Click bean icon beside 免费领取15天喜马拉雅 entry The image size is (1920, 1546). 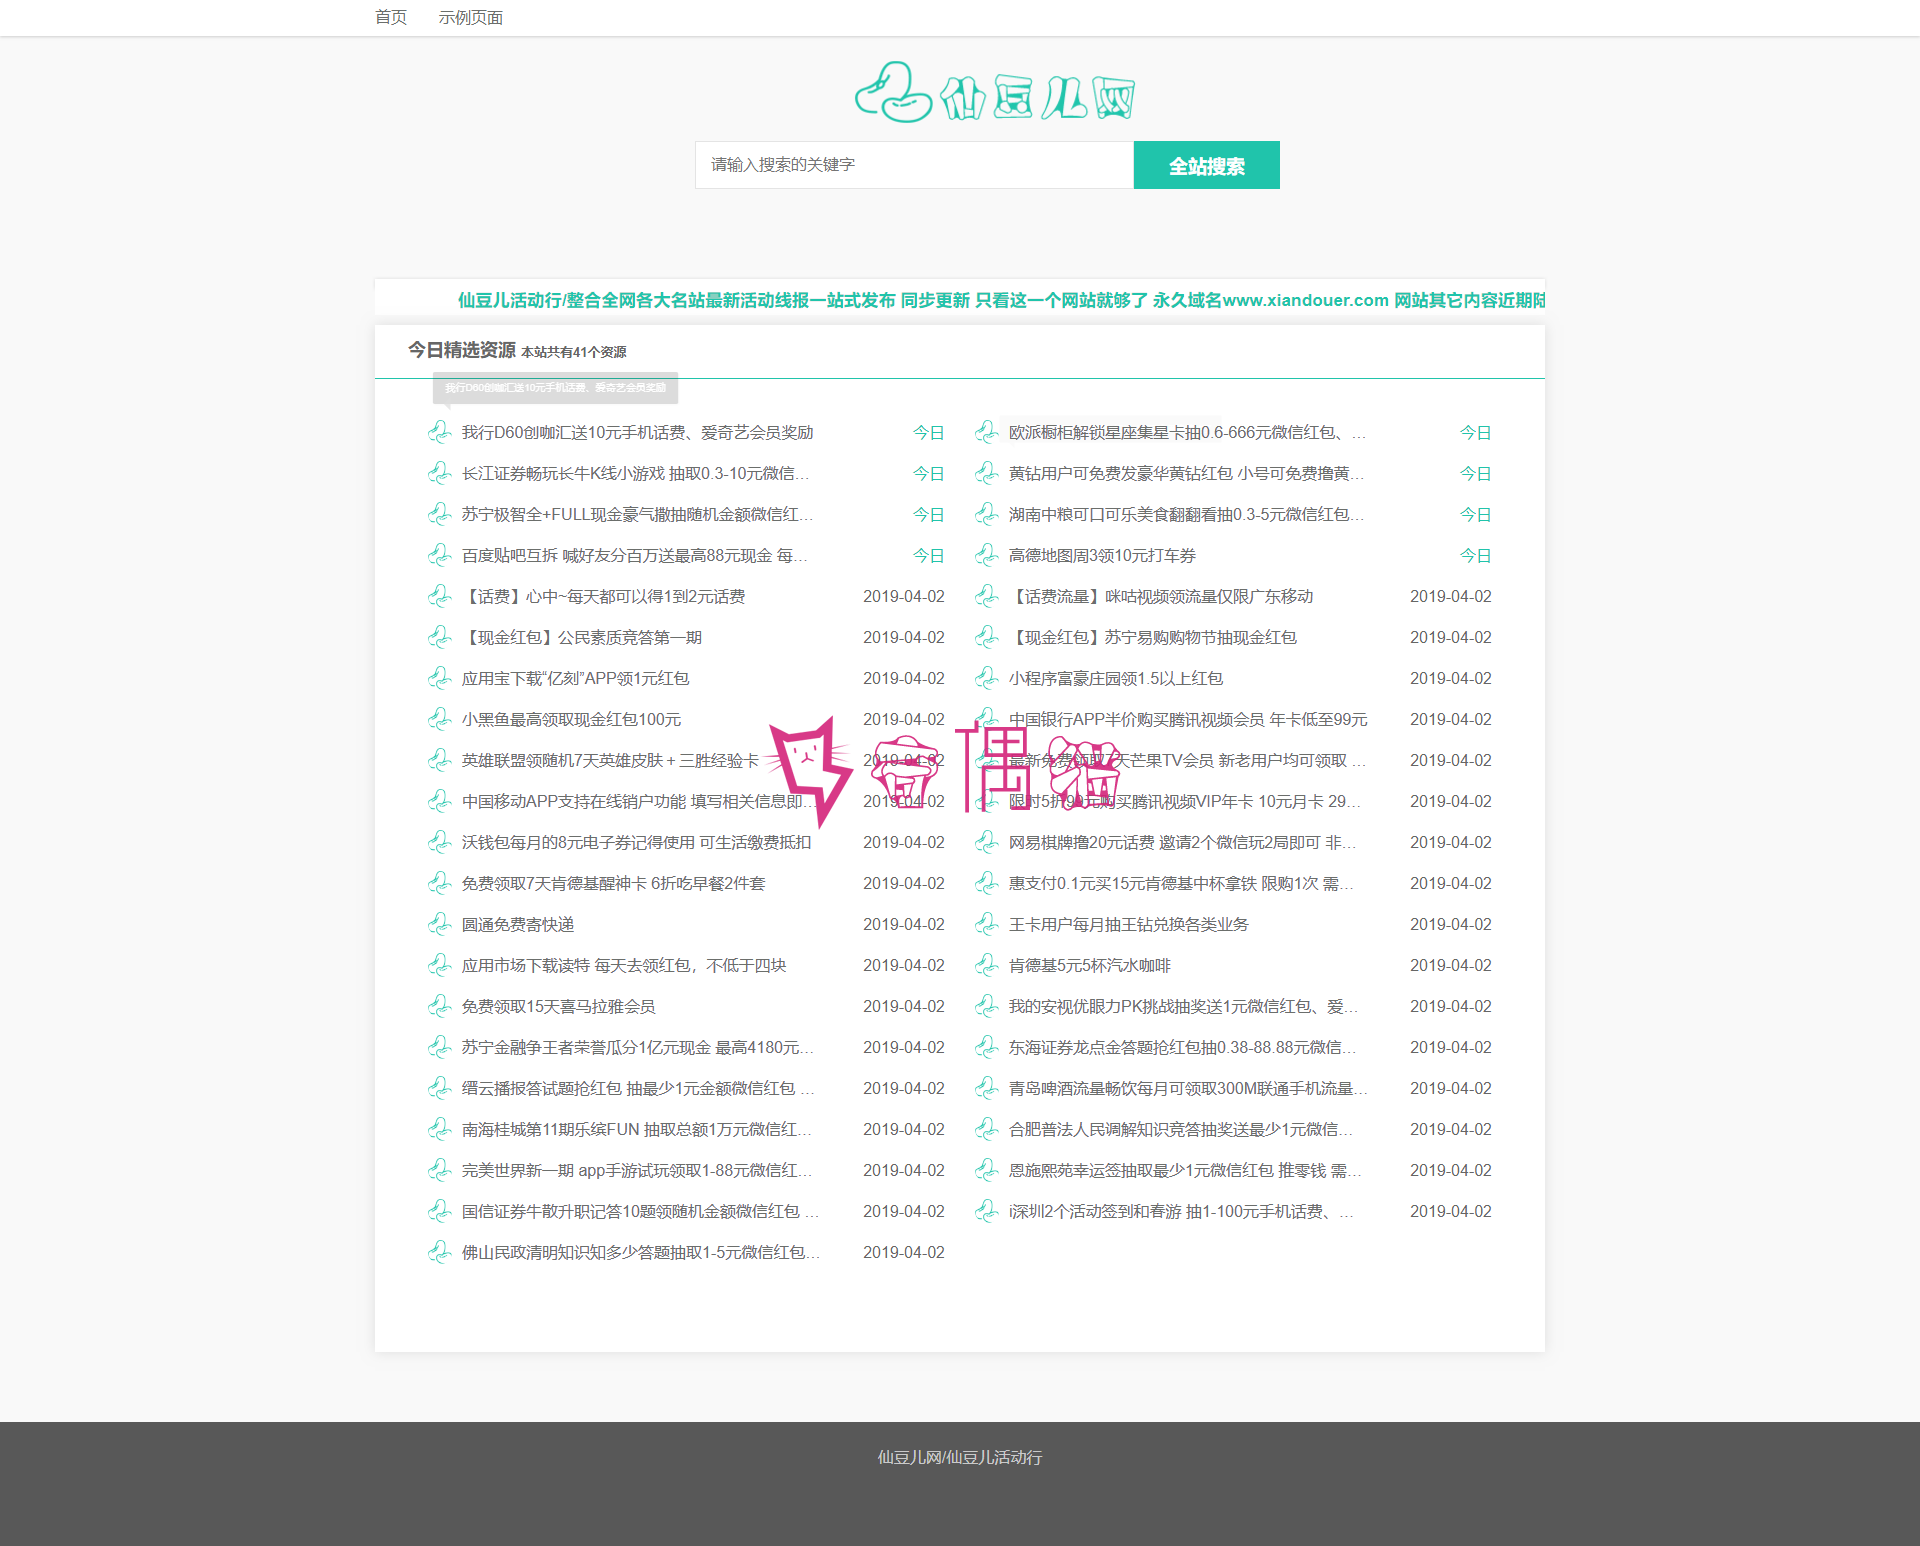[x=440, y=1006]
